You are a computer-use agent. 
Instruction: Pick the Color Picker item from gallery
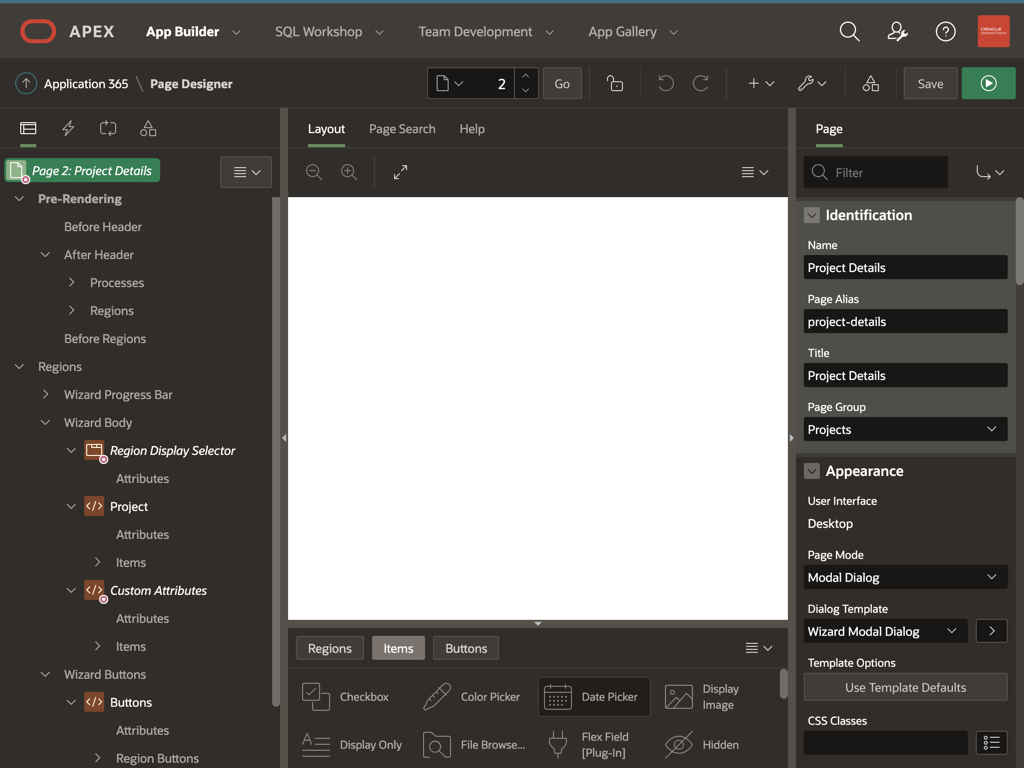(x=472, y=697)
